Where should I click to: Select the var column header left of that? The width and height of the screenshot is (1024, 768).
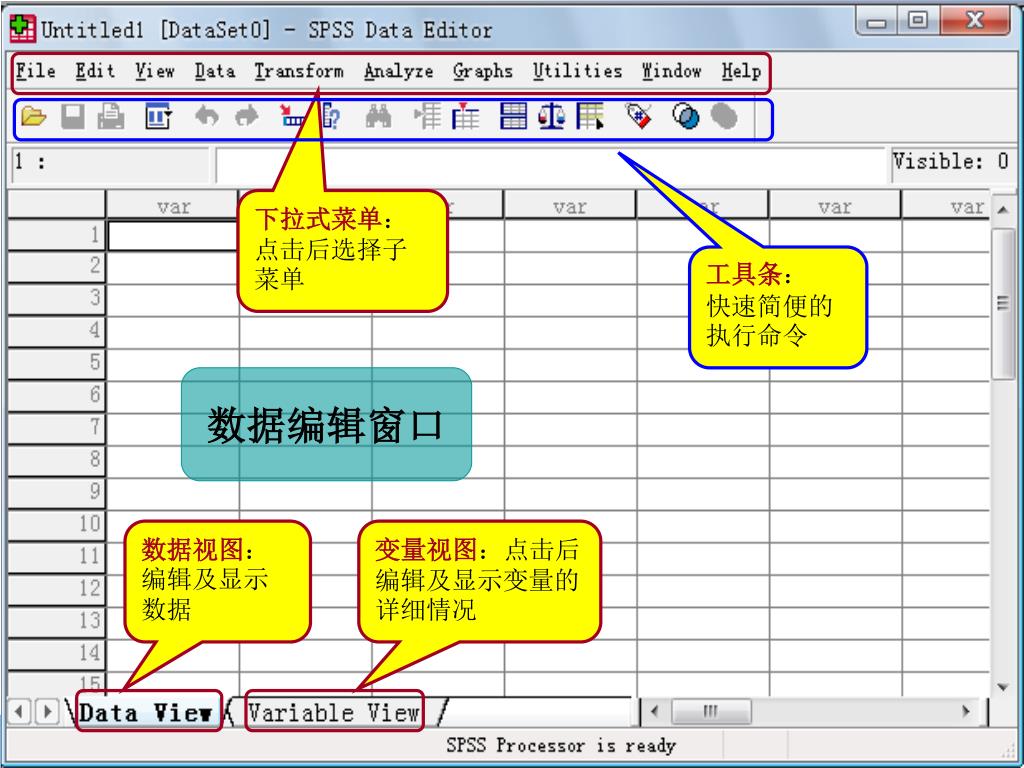point(835,206)
